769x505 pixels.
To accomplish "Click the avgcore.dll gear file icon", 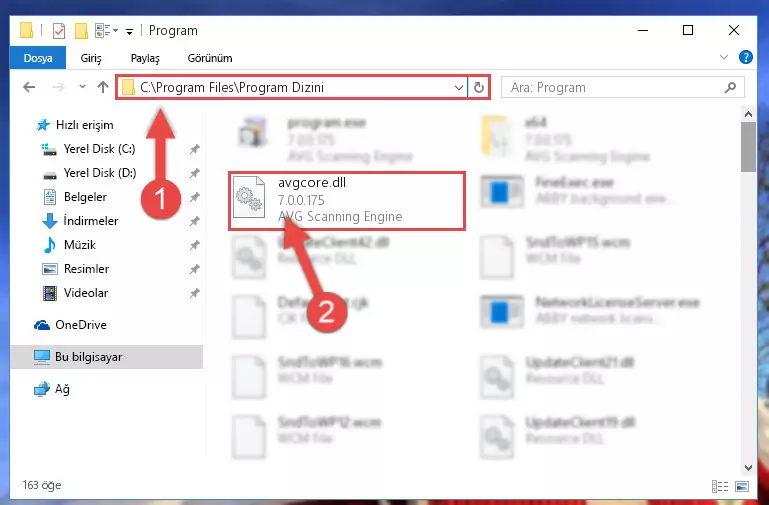I will click(x=248, y=199).
